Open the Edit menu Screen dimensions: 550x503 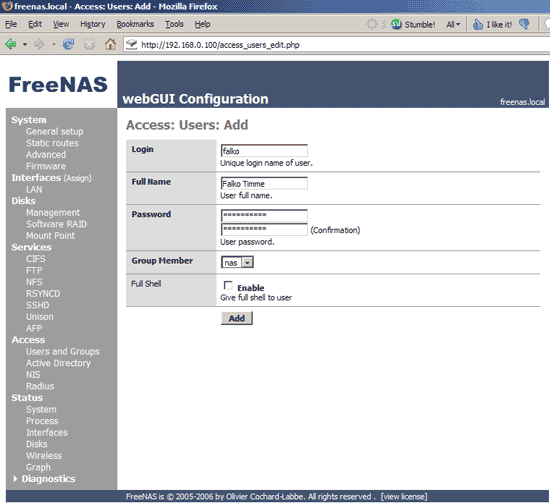coord(35,24)
